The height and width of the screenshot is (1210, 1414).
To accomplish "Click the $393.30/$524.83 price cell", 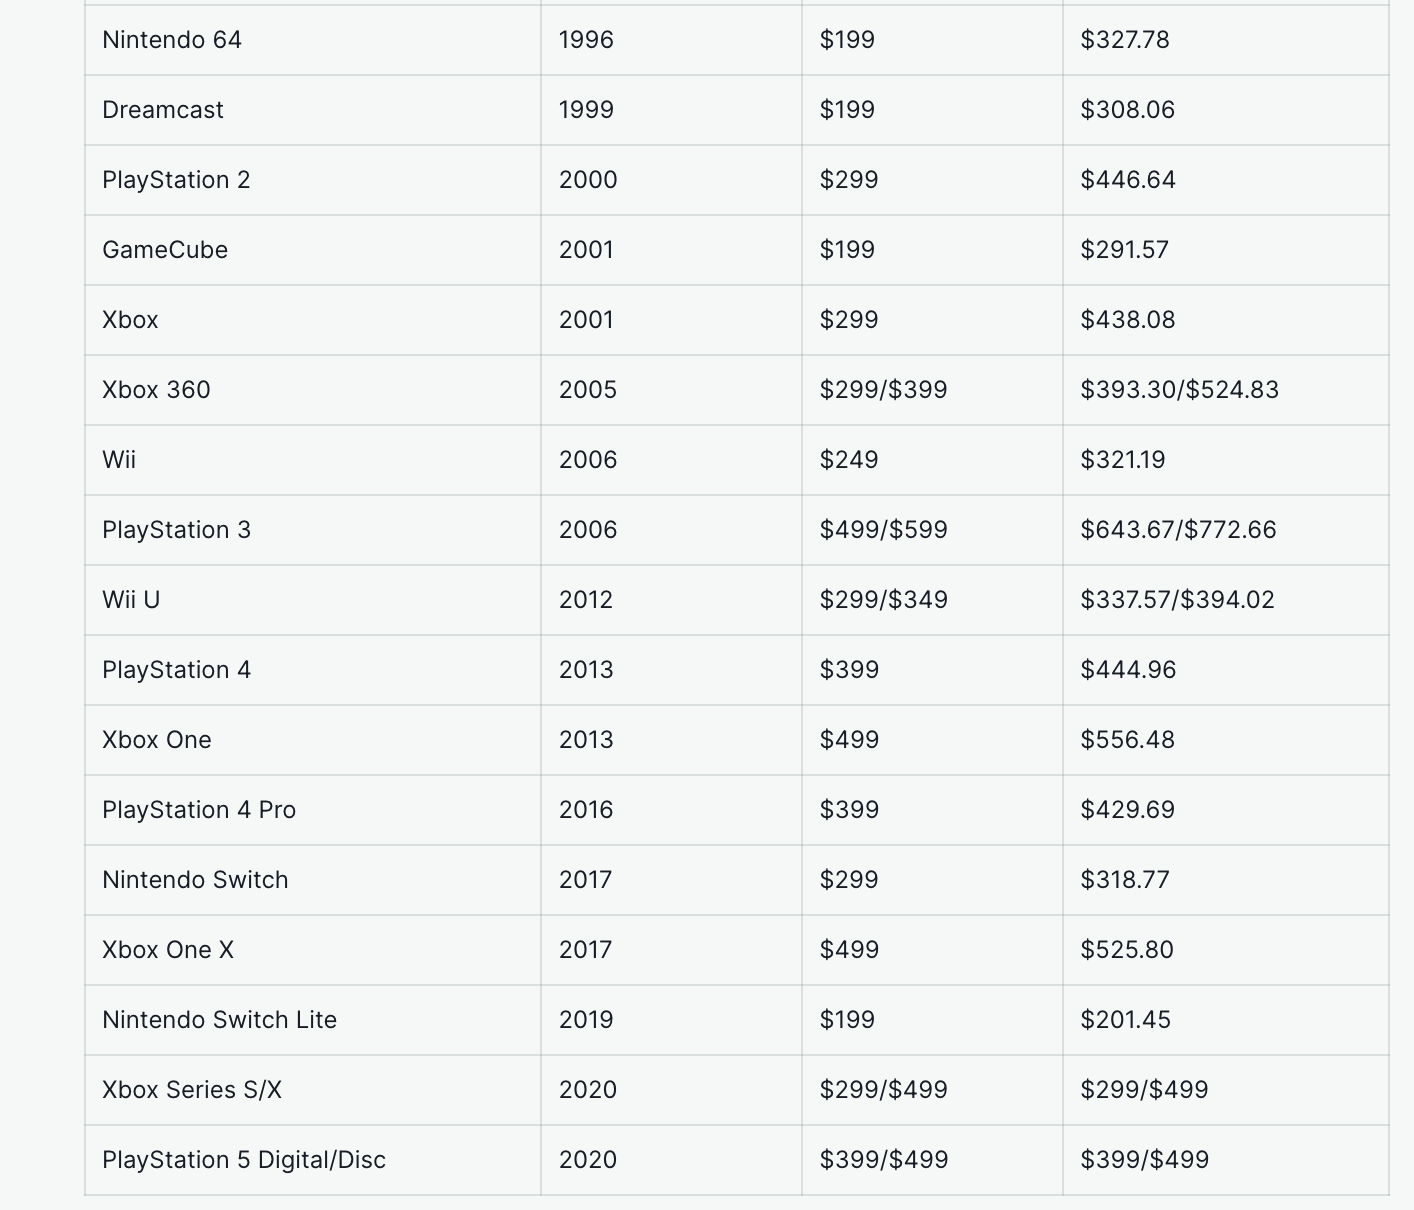I will tap(1179, 390).
